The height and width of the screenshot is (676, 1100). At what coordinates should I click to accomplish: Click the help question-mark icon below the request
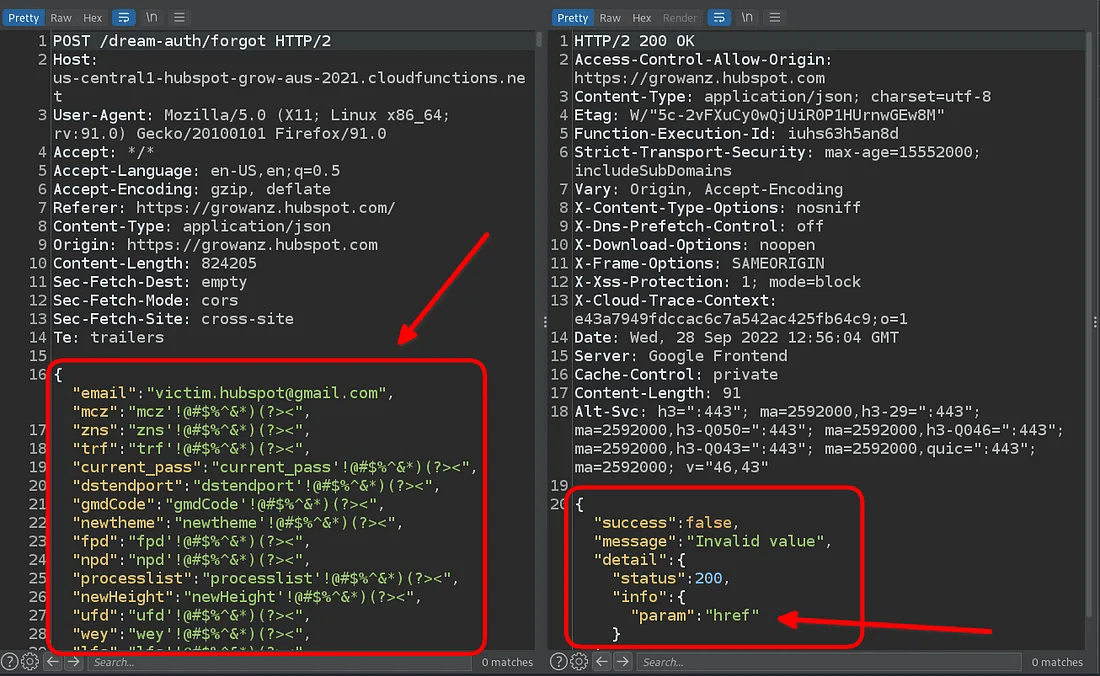point(8,661)
